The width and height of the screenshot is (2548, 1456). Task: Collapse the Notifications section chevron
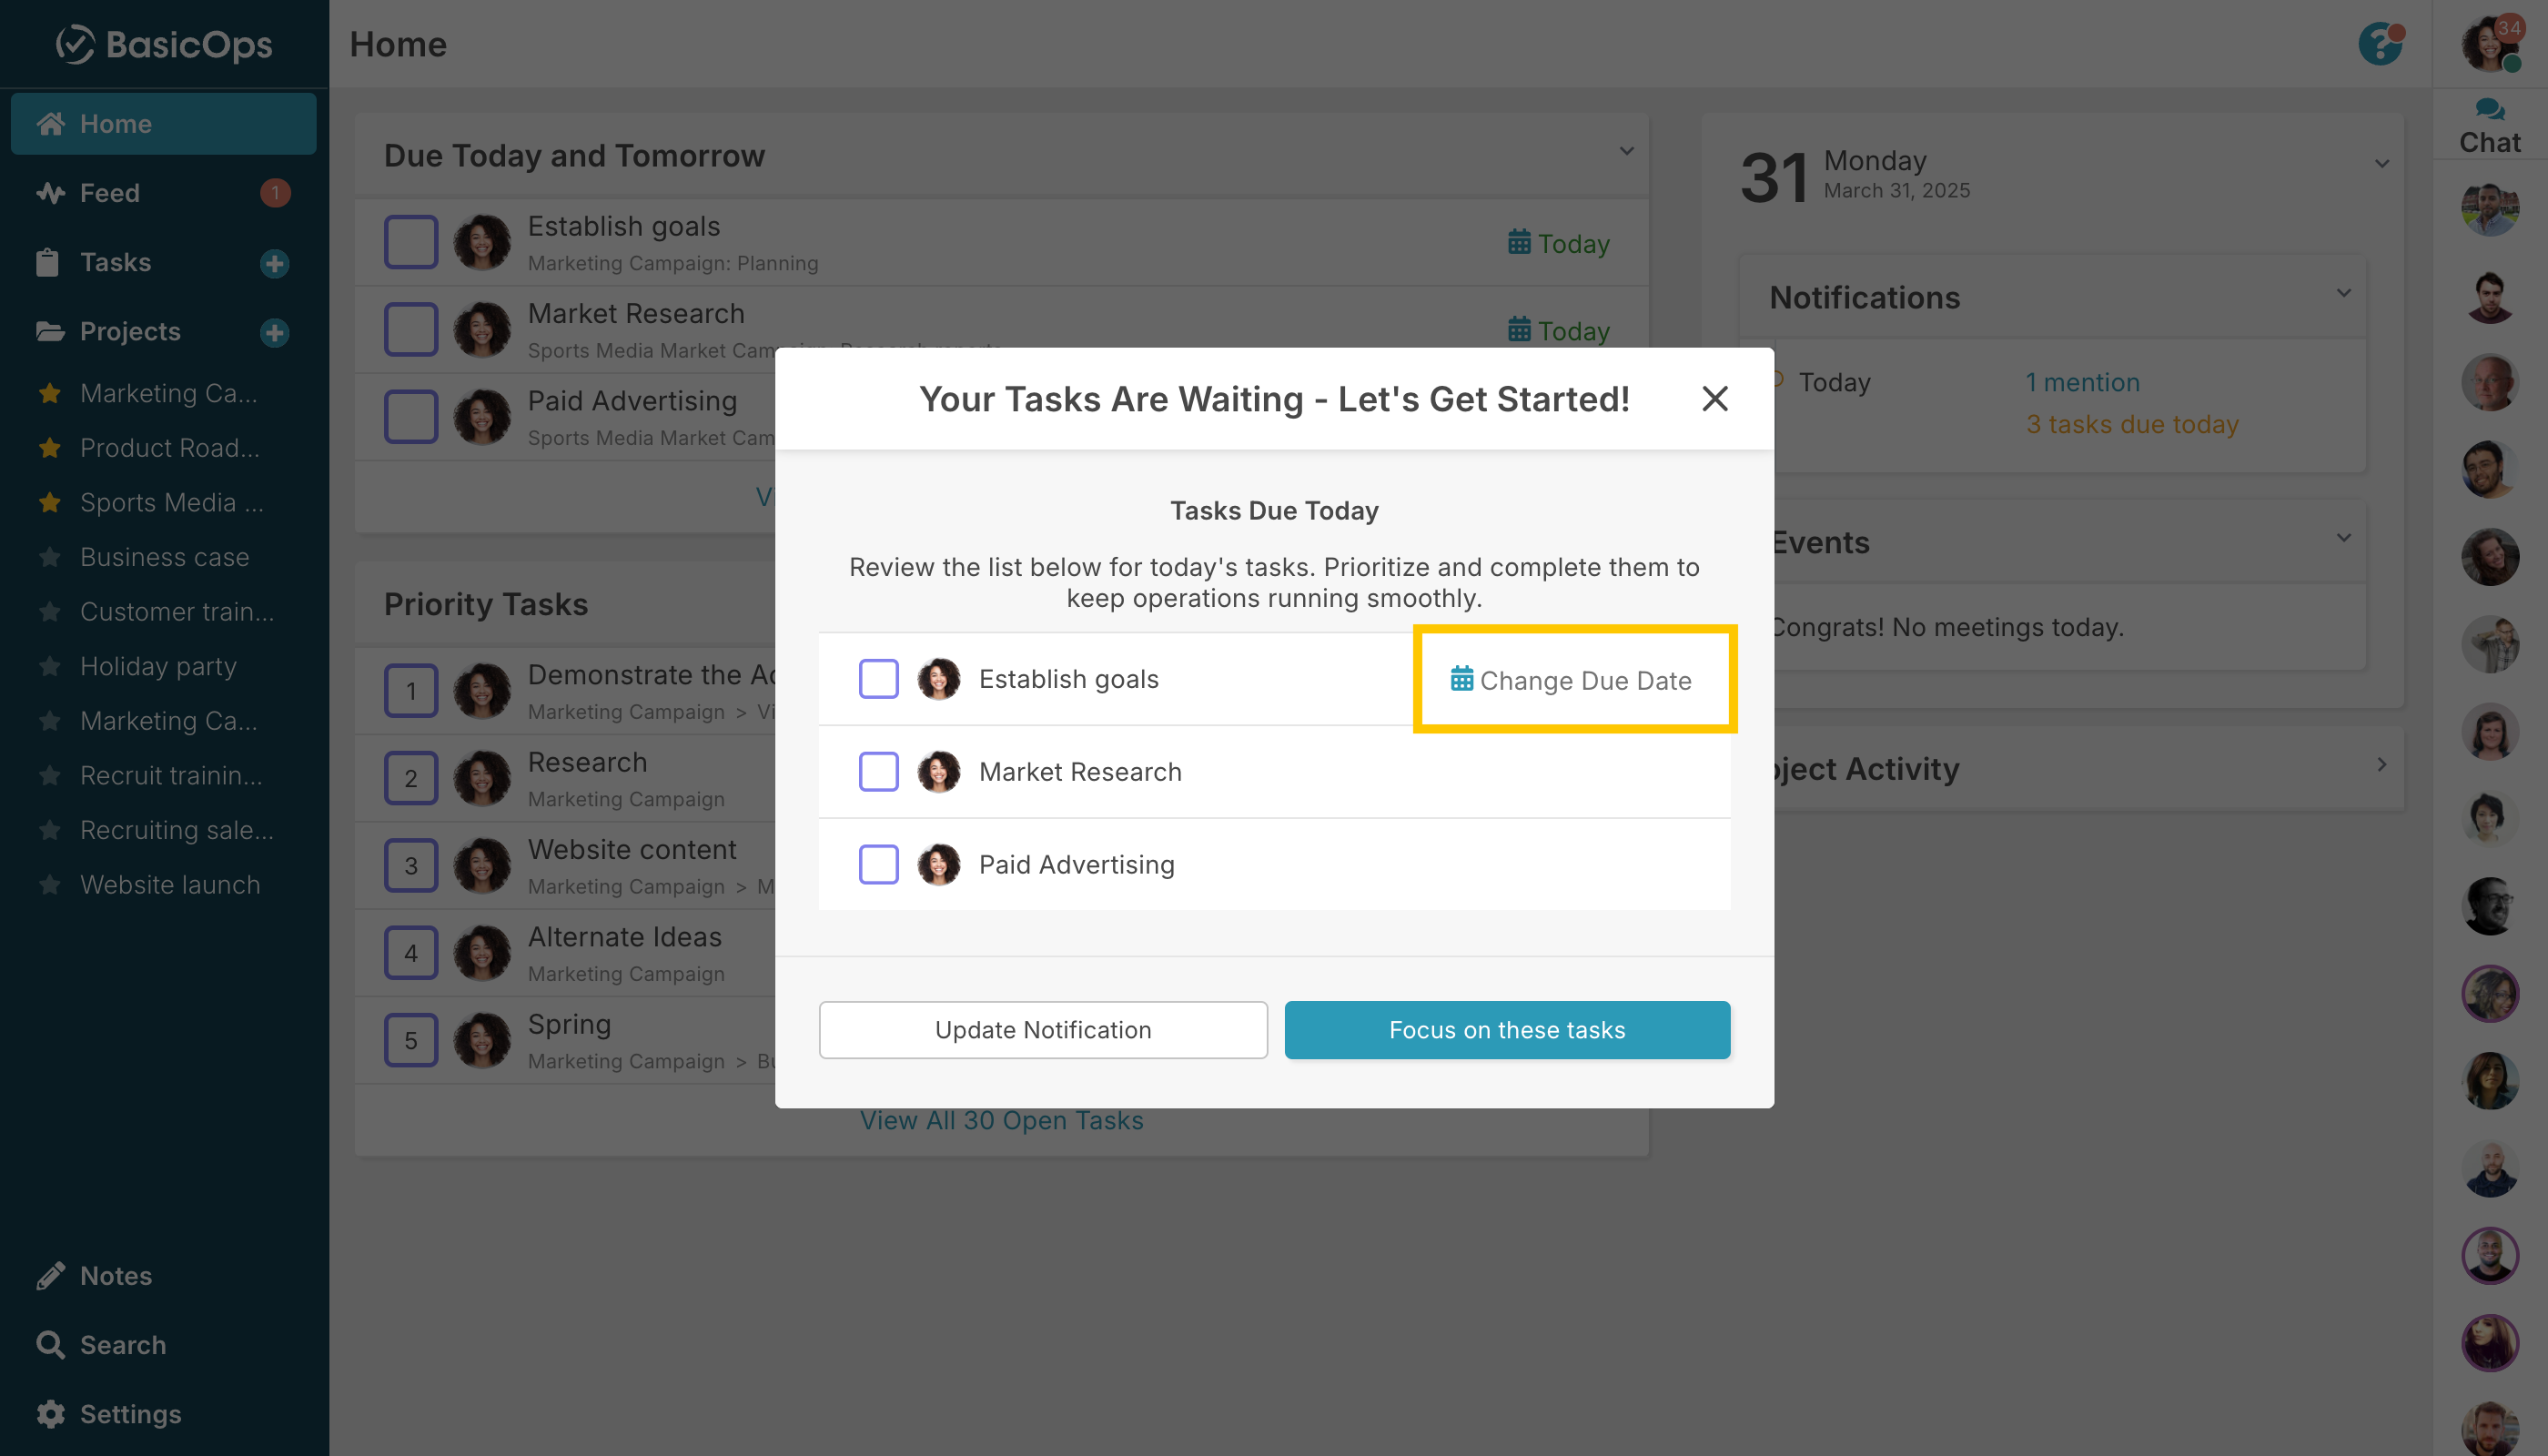(2343, 294)
